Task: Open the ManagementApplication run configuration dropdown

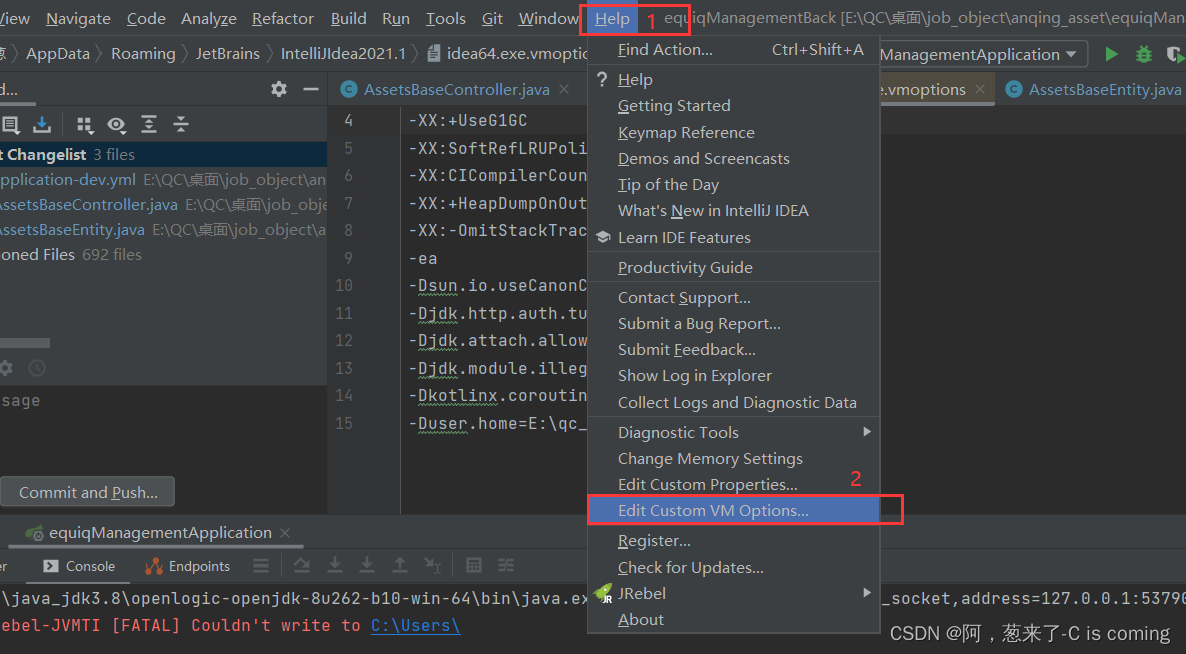Action: [x=982, y=54]
